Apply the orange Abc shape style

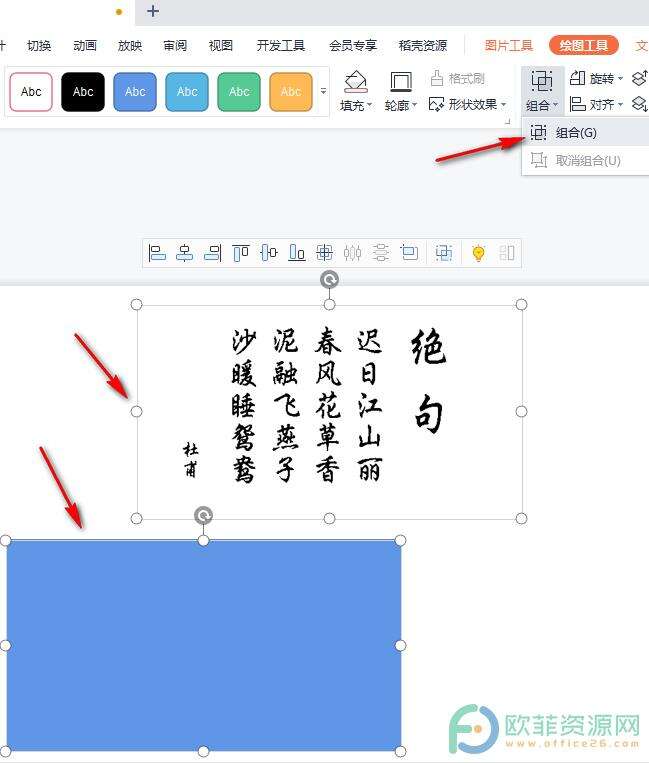tap(291, 91)
